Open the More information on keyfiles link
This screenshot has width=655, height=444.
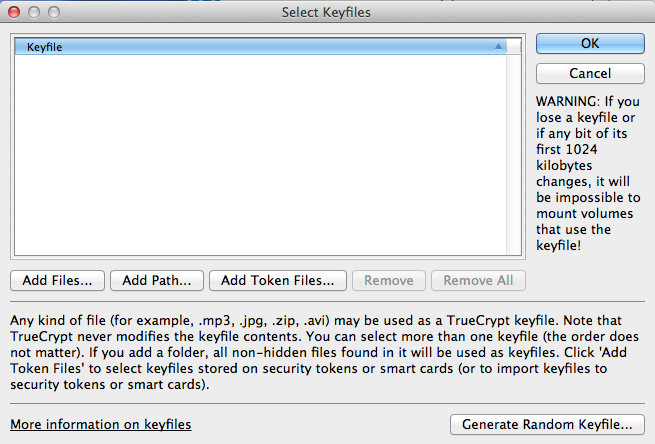click(x=100, y=425)
